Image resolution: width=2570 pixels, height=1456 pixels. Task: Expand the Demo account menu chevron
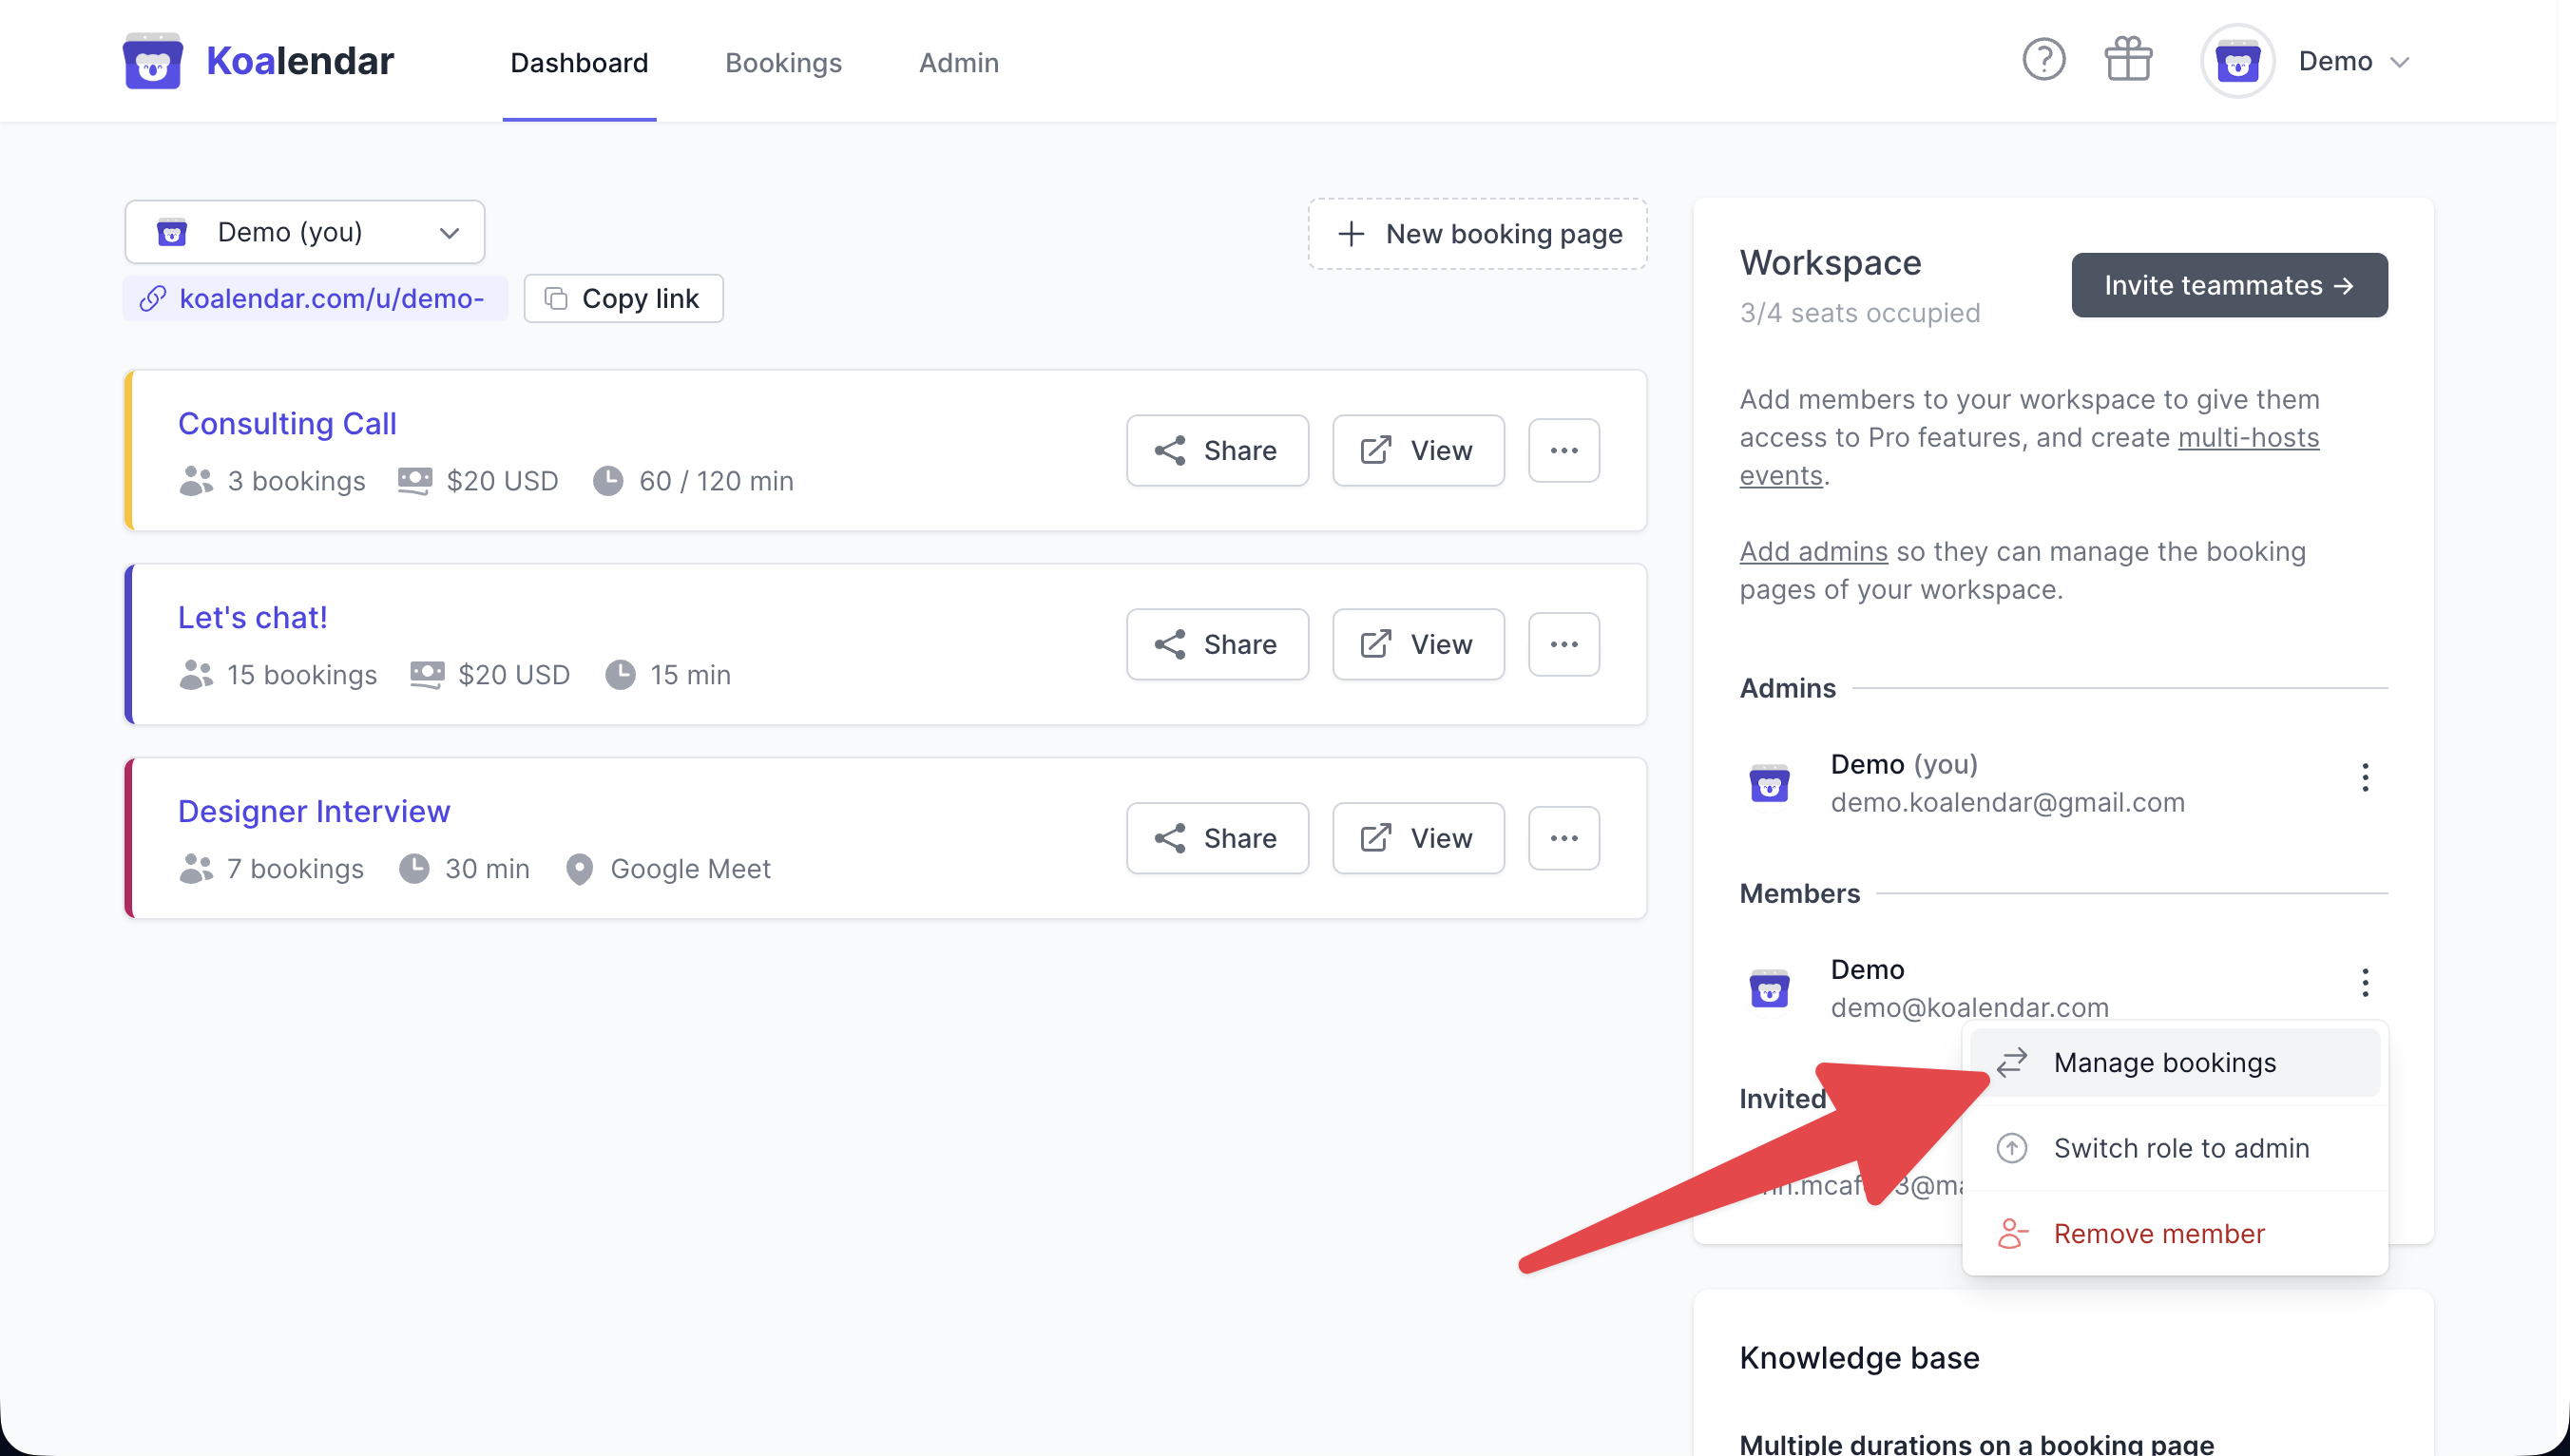[x=2399, y=63]
